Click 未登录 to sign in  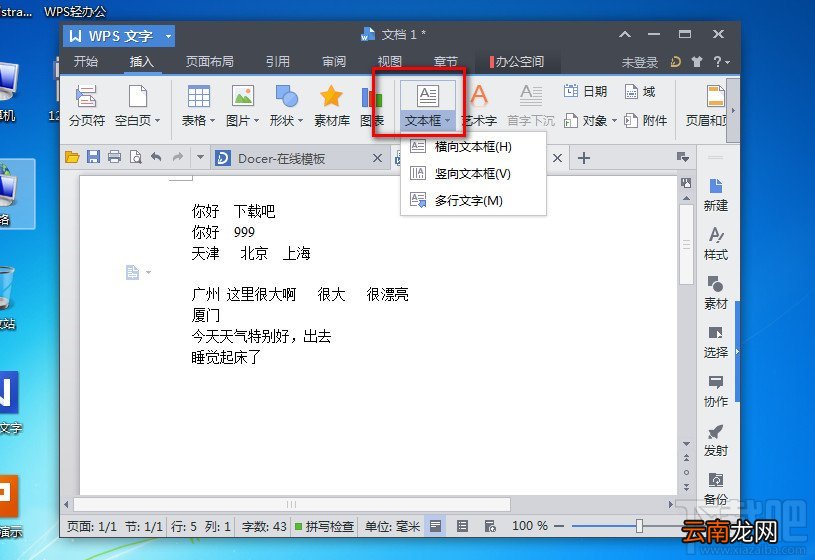click(639, 62)
